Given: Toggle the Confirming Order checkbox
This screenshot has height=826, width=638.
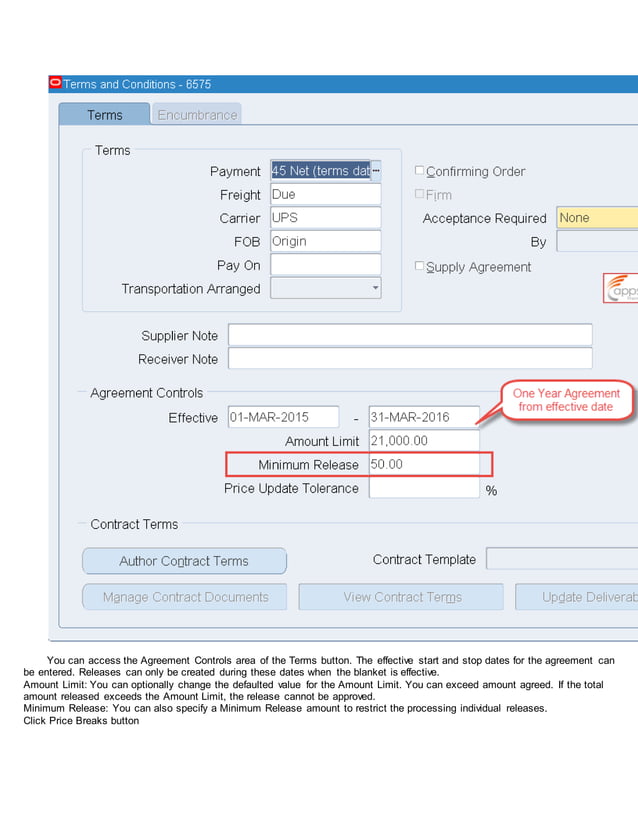Looking at the screenshot, I should (x=419, y=170).
